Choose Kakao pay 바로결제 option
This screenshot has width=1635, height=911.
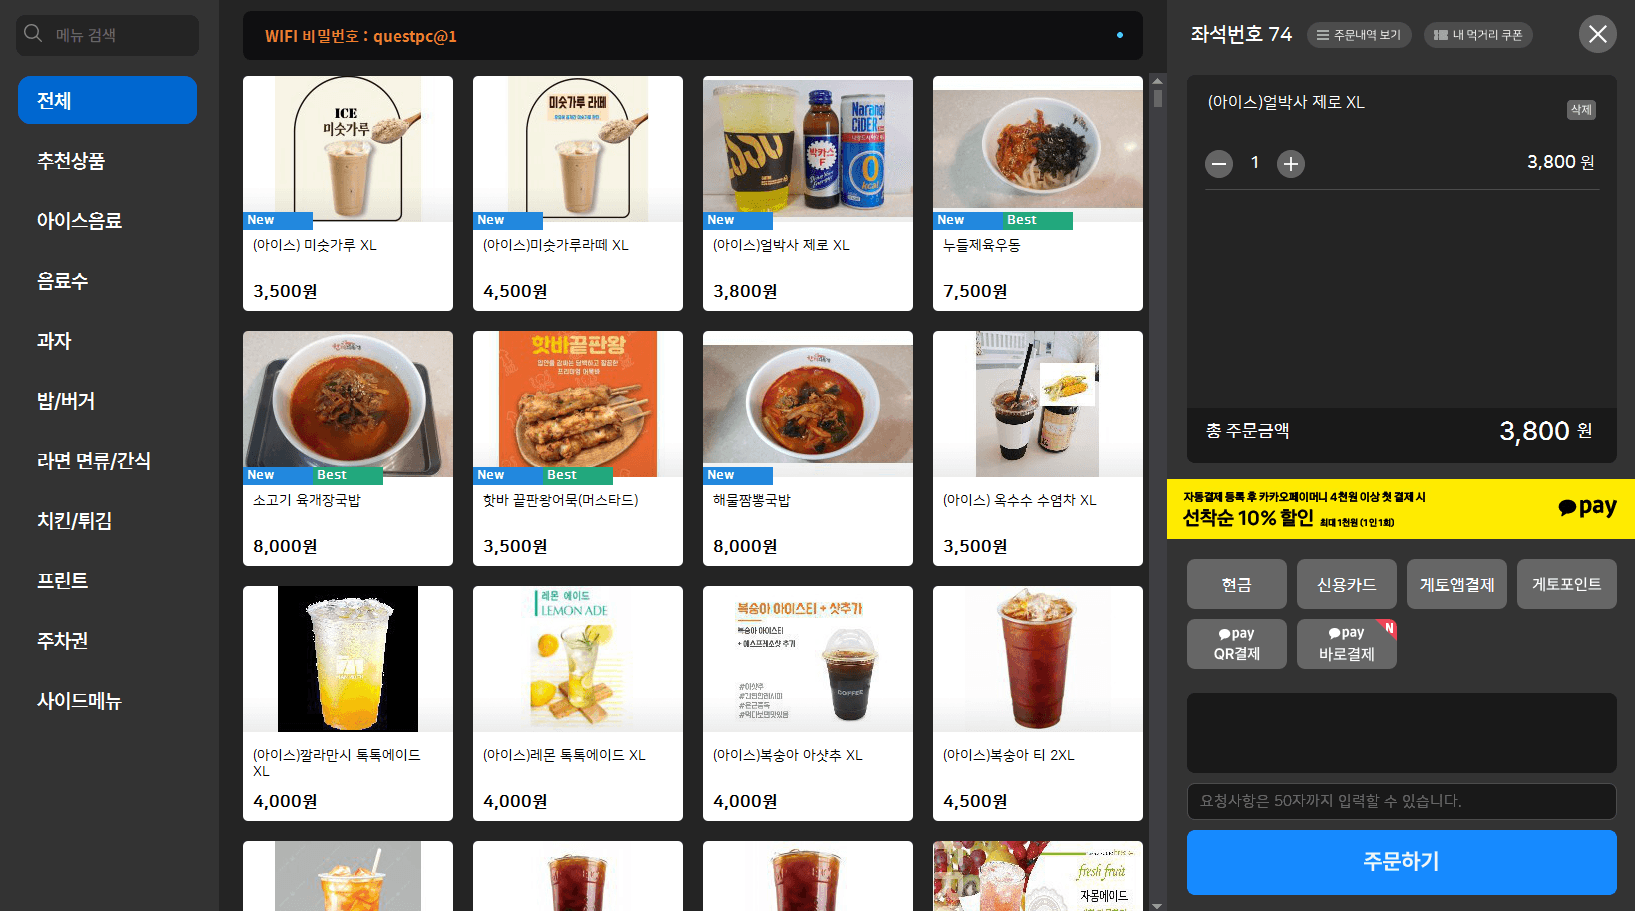click(1347, 644)
